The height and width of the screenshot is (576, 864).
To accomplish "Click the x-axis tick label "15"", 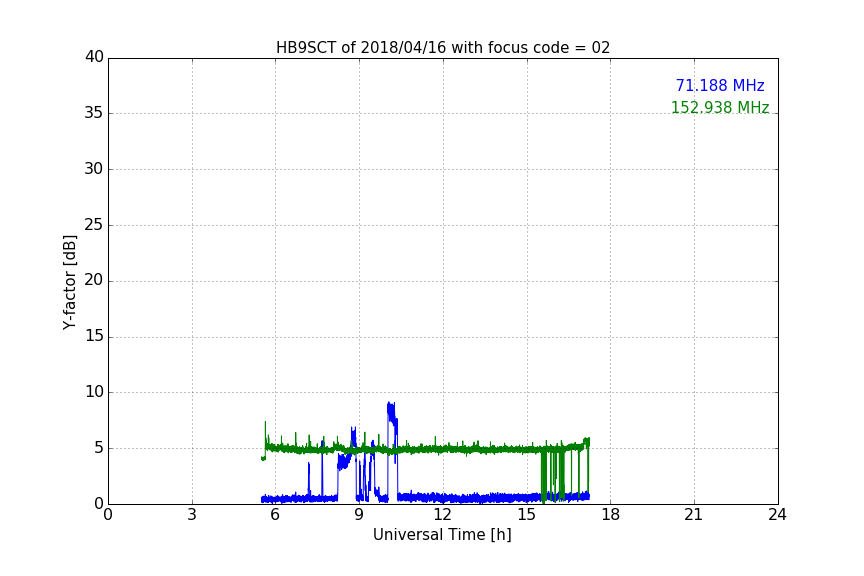I will pyautogui.click(x=526, y=515).
